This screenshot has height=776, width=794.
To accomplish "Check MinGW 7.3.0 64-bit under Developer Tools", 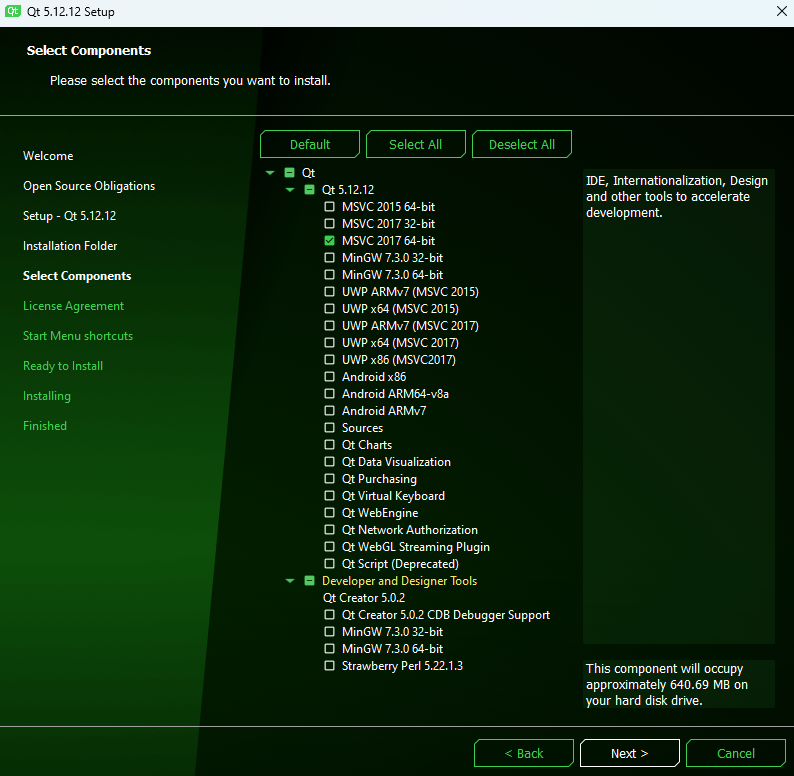I will [329, 649].
